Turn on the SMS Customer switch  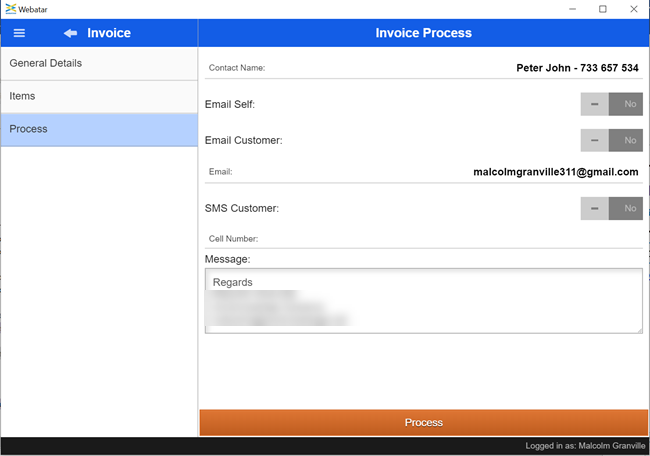pyautogui.click(x=611, y=208)
